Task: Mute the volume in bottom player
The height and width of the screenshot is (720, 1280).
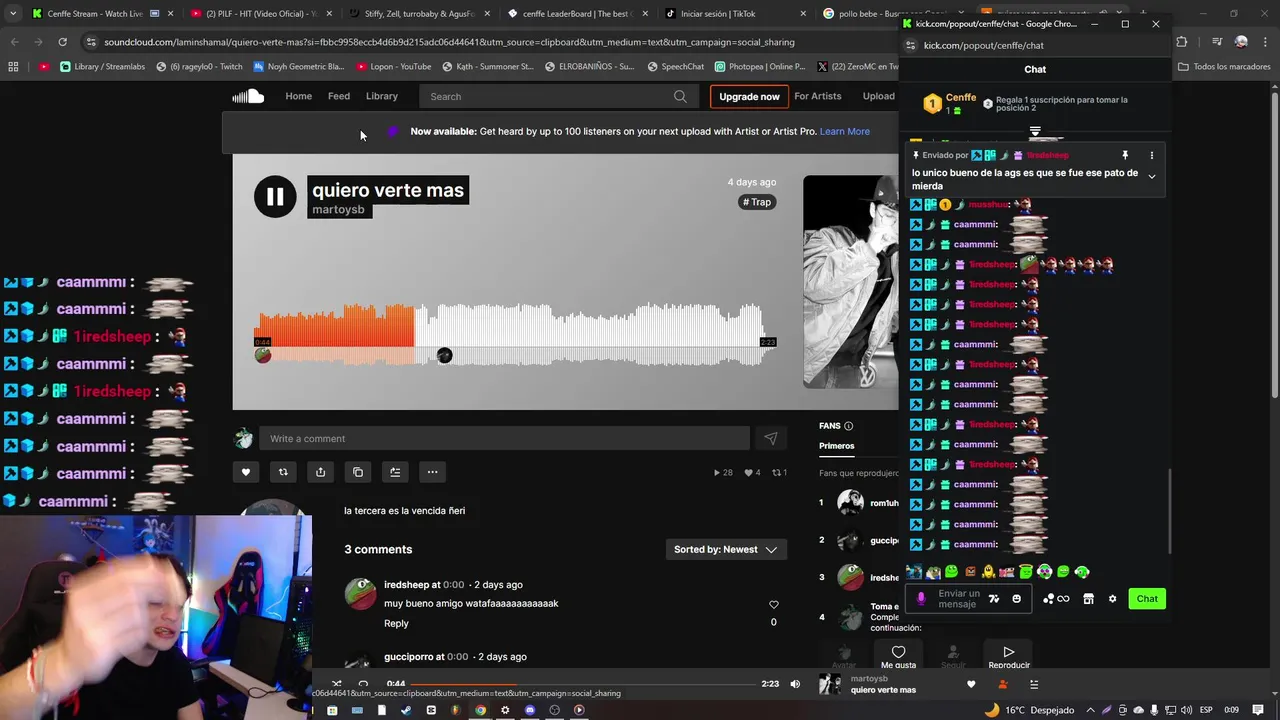Action: (x=795, y=684)
